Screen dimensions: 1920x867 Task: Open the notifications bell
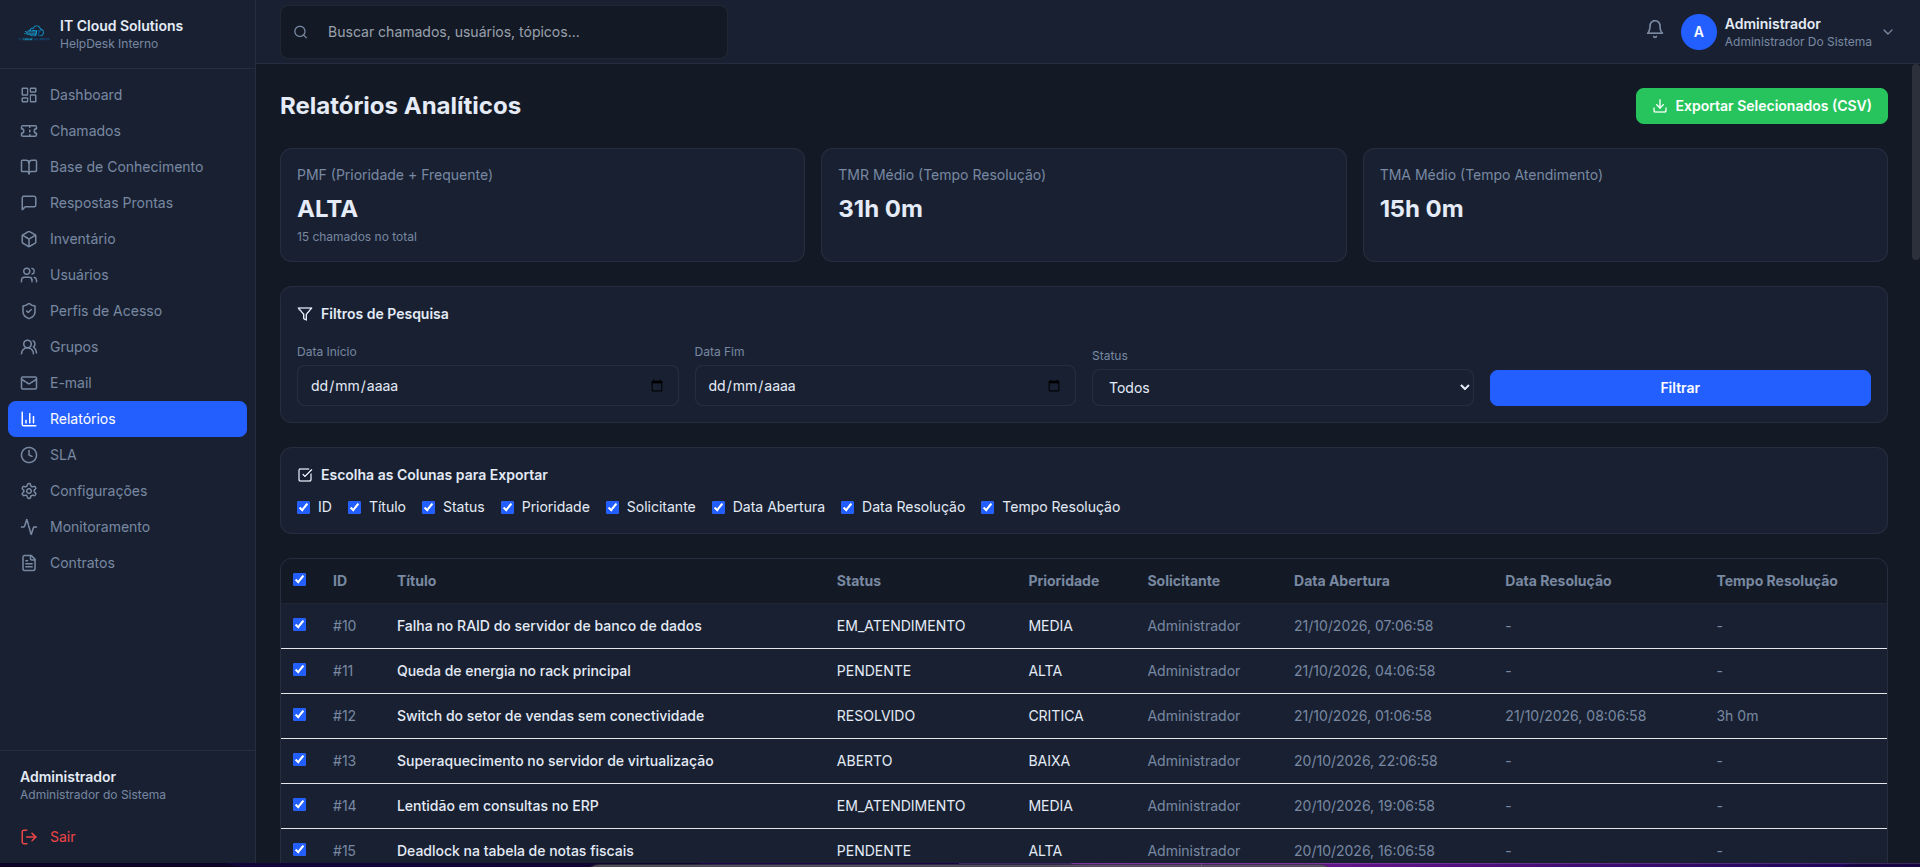click(1655, 30)
